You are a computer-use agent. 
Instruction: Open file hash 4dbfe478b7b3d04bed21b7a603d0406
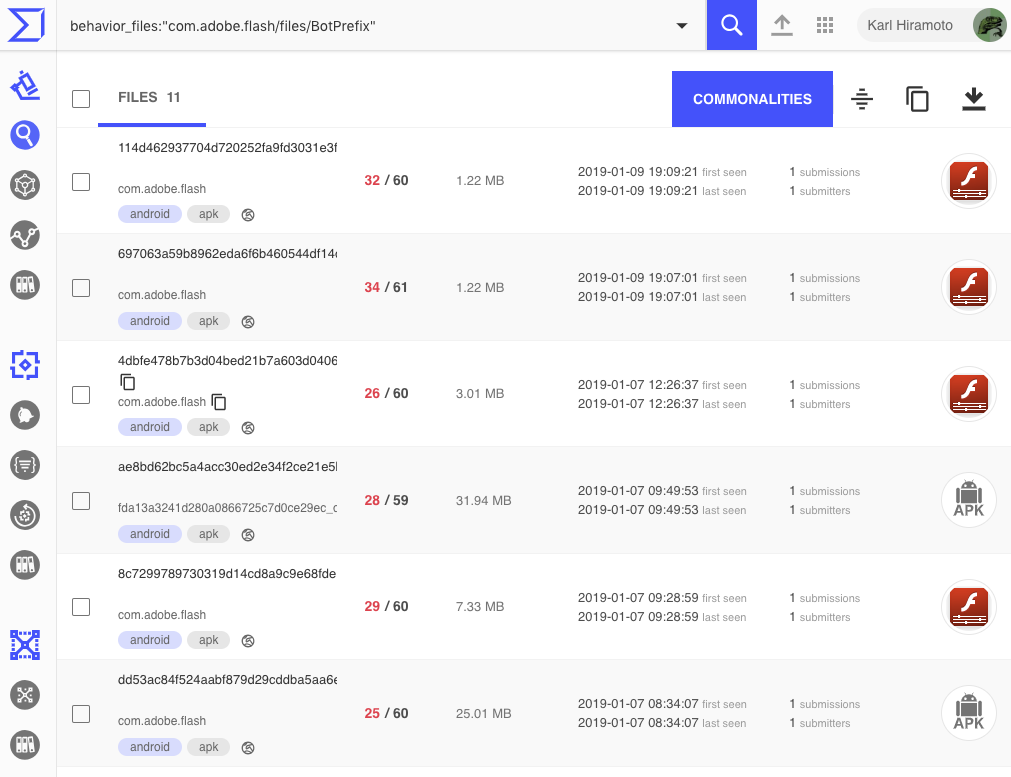(227, 360)
